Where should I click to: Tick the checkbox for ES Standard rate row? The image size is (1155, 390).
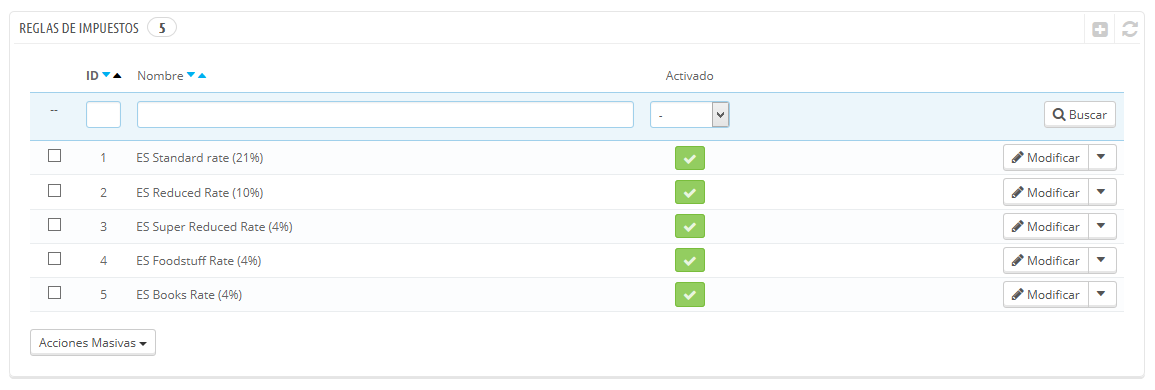54,156
